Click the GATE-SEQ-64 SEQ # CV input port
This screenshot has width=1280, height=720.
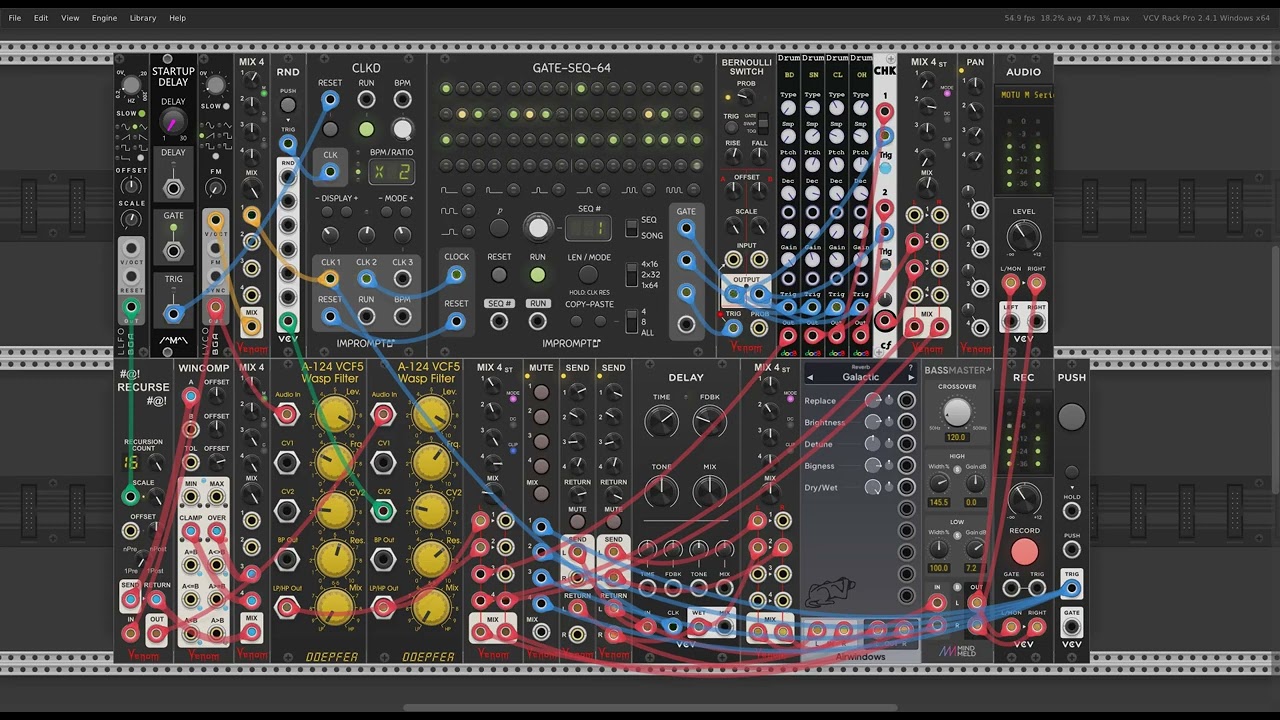point(499,321)
